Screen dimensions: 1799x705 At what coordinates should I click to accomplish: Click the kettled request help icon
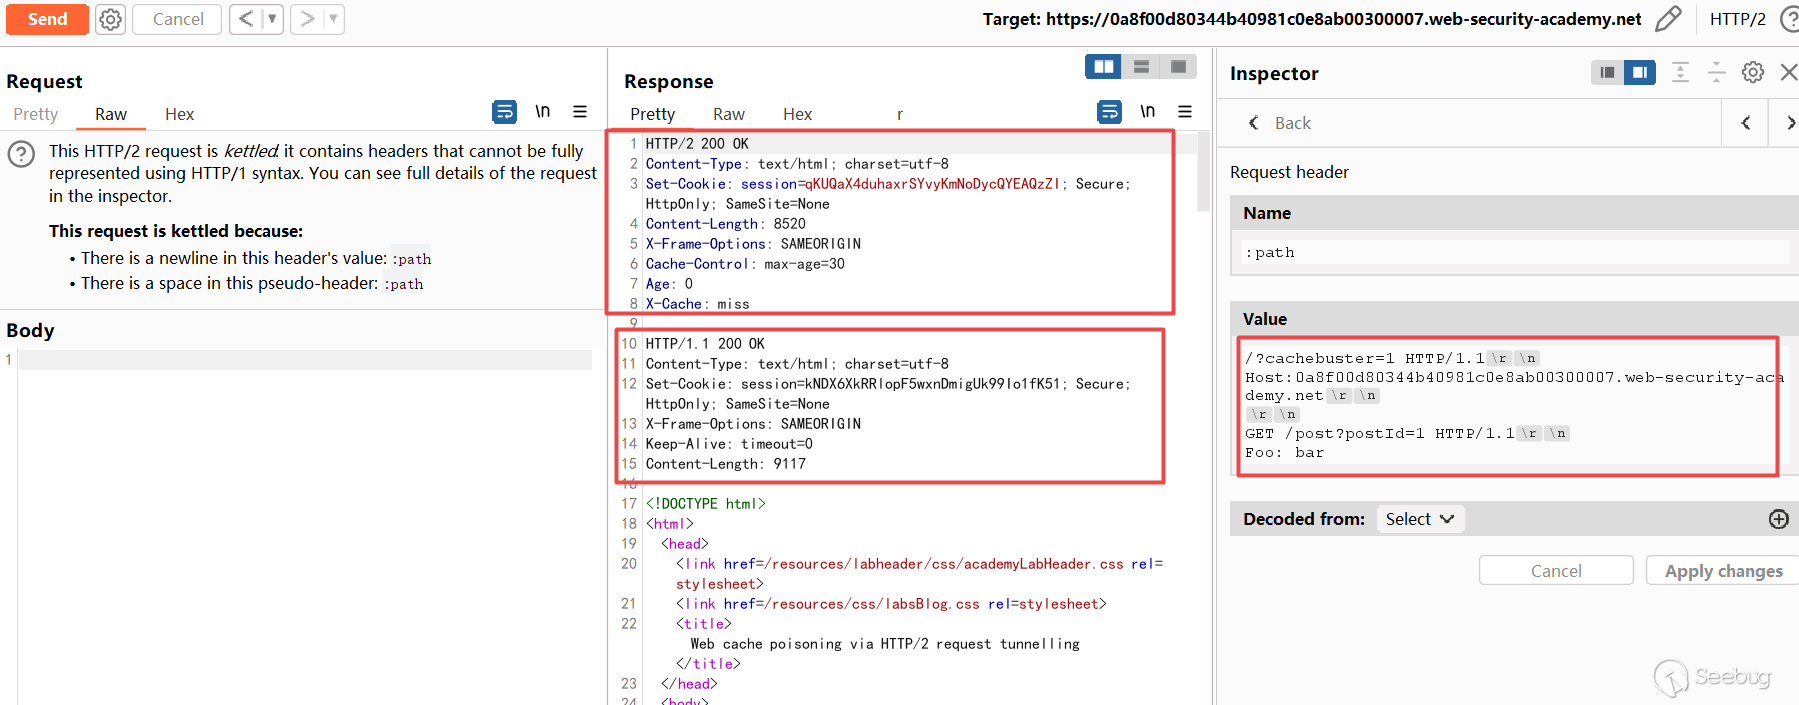21,154
